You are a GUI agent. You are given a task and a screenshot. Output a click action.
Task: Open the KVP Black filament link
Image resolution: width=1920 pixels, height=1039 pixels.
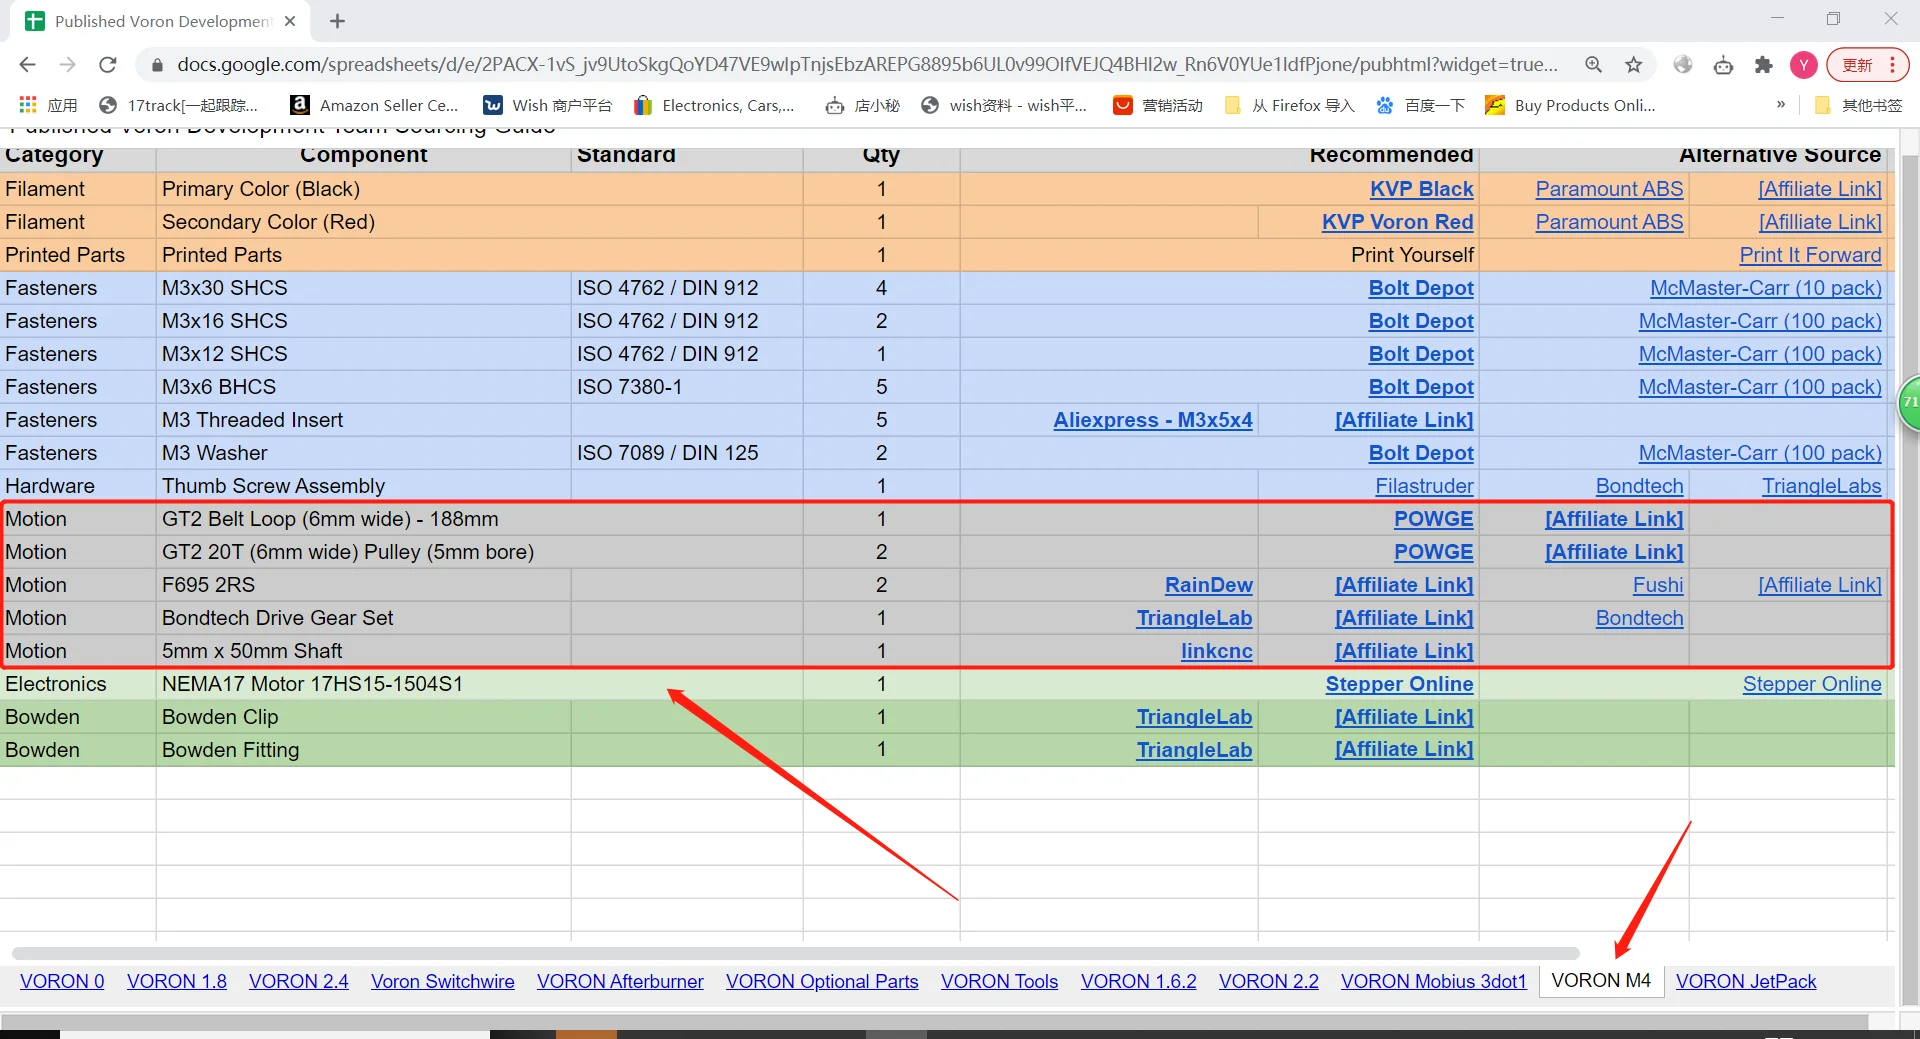click(x=1421, y=189)
